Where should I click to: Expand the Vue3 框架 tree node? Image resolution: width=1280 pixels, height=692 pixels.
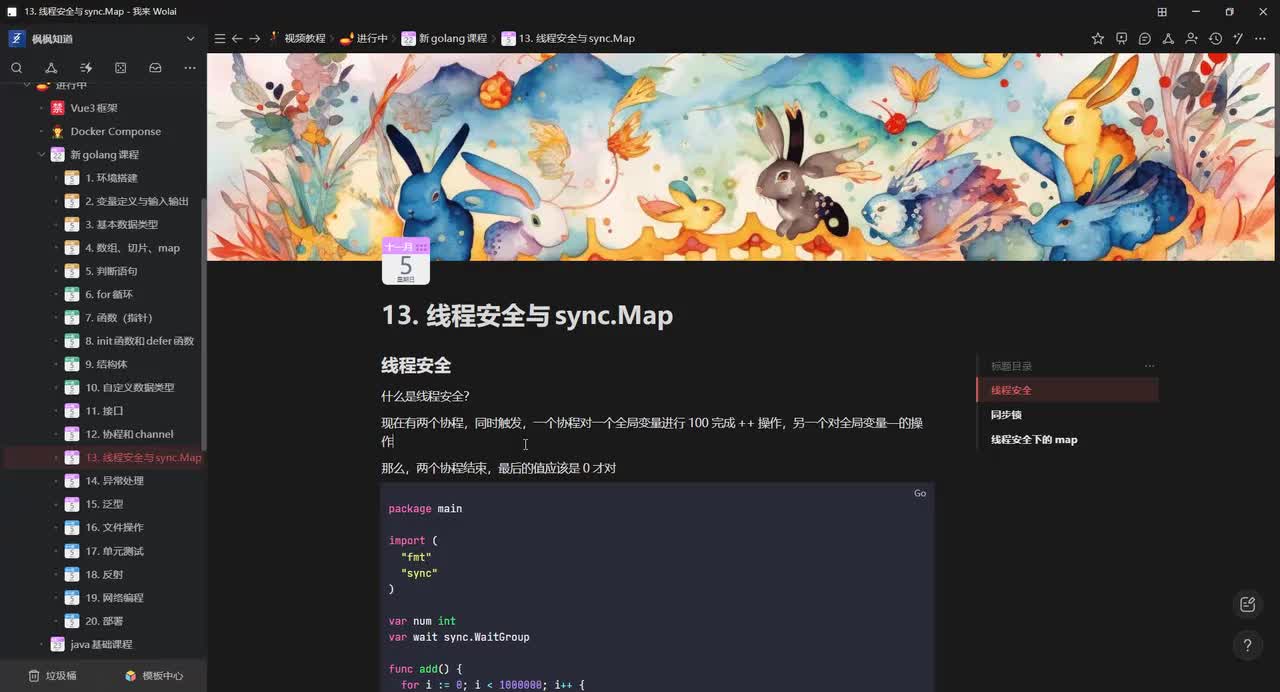pos(42,108)
